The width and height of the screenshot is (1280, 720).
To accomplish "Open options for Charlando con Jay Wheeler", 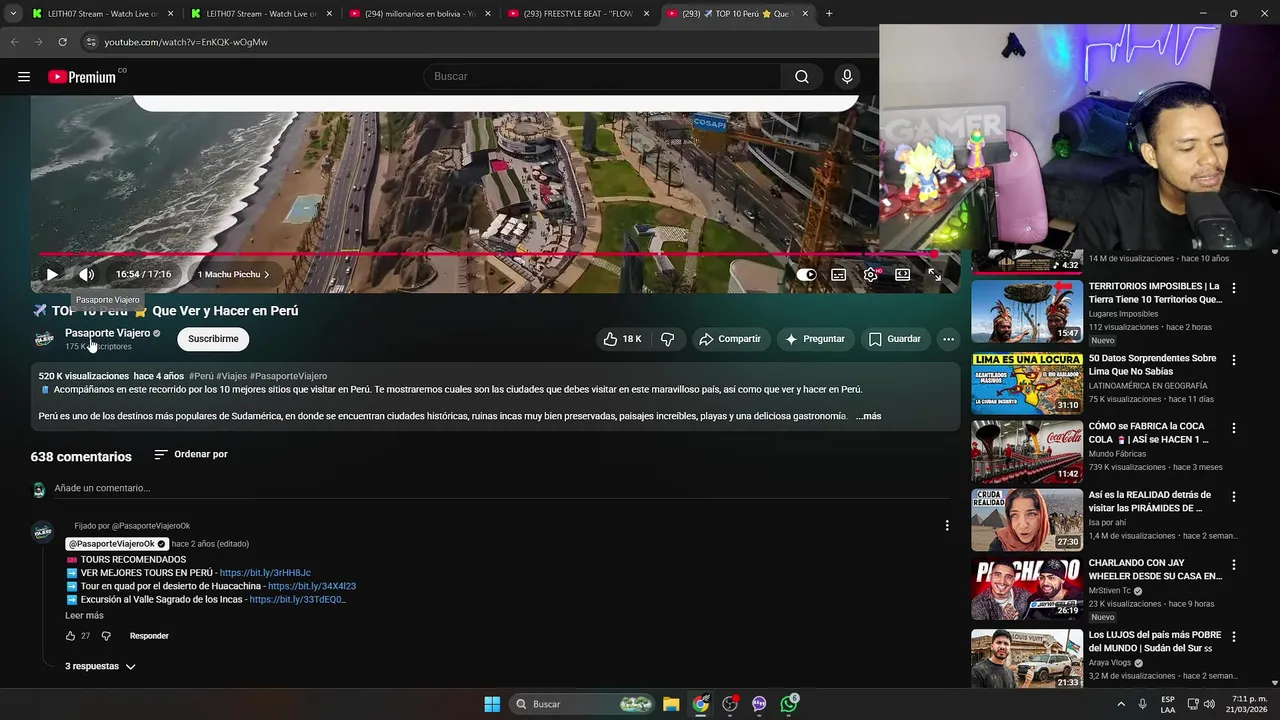I will click(x=1233, y=565).
